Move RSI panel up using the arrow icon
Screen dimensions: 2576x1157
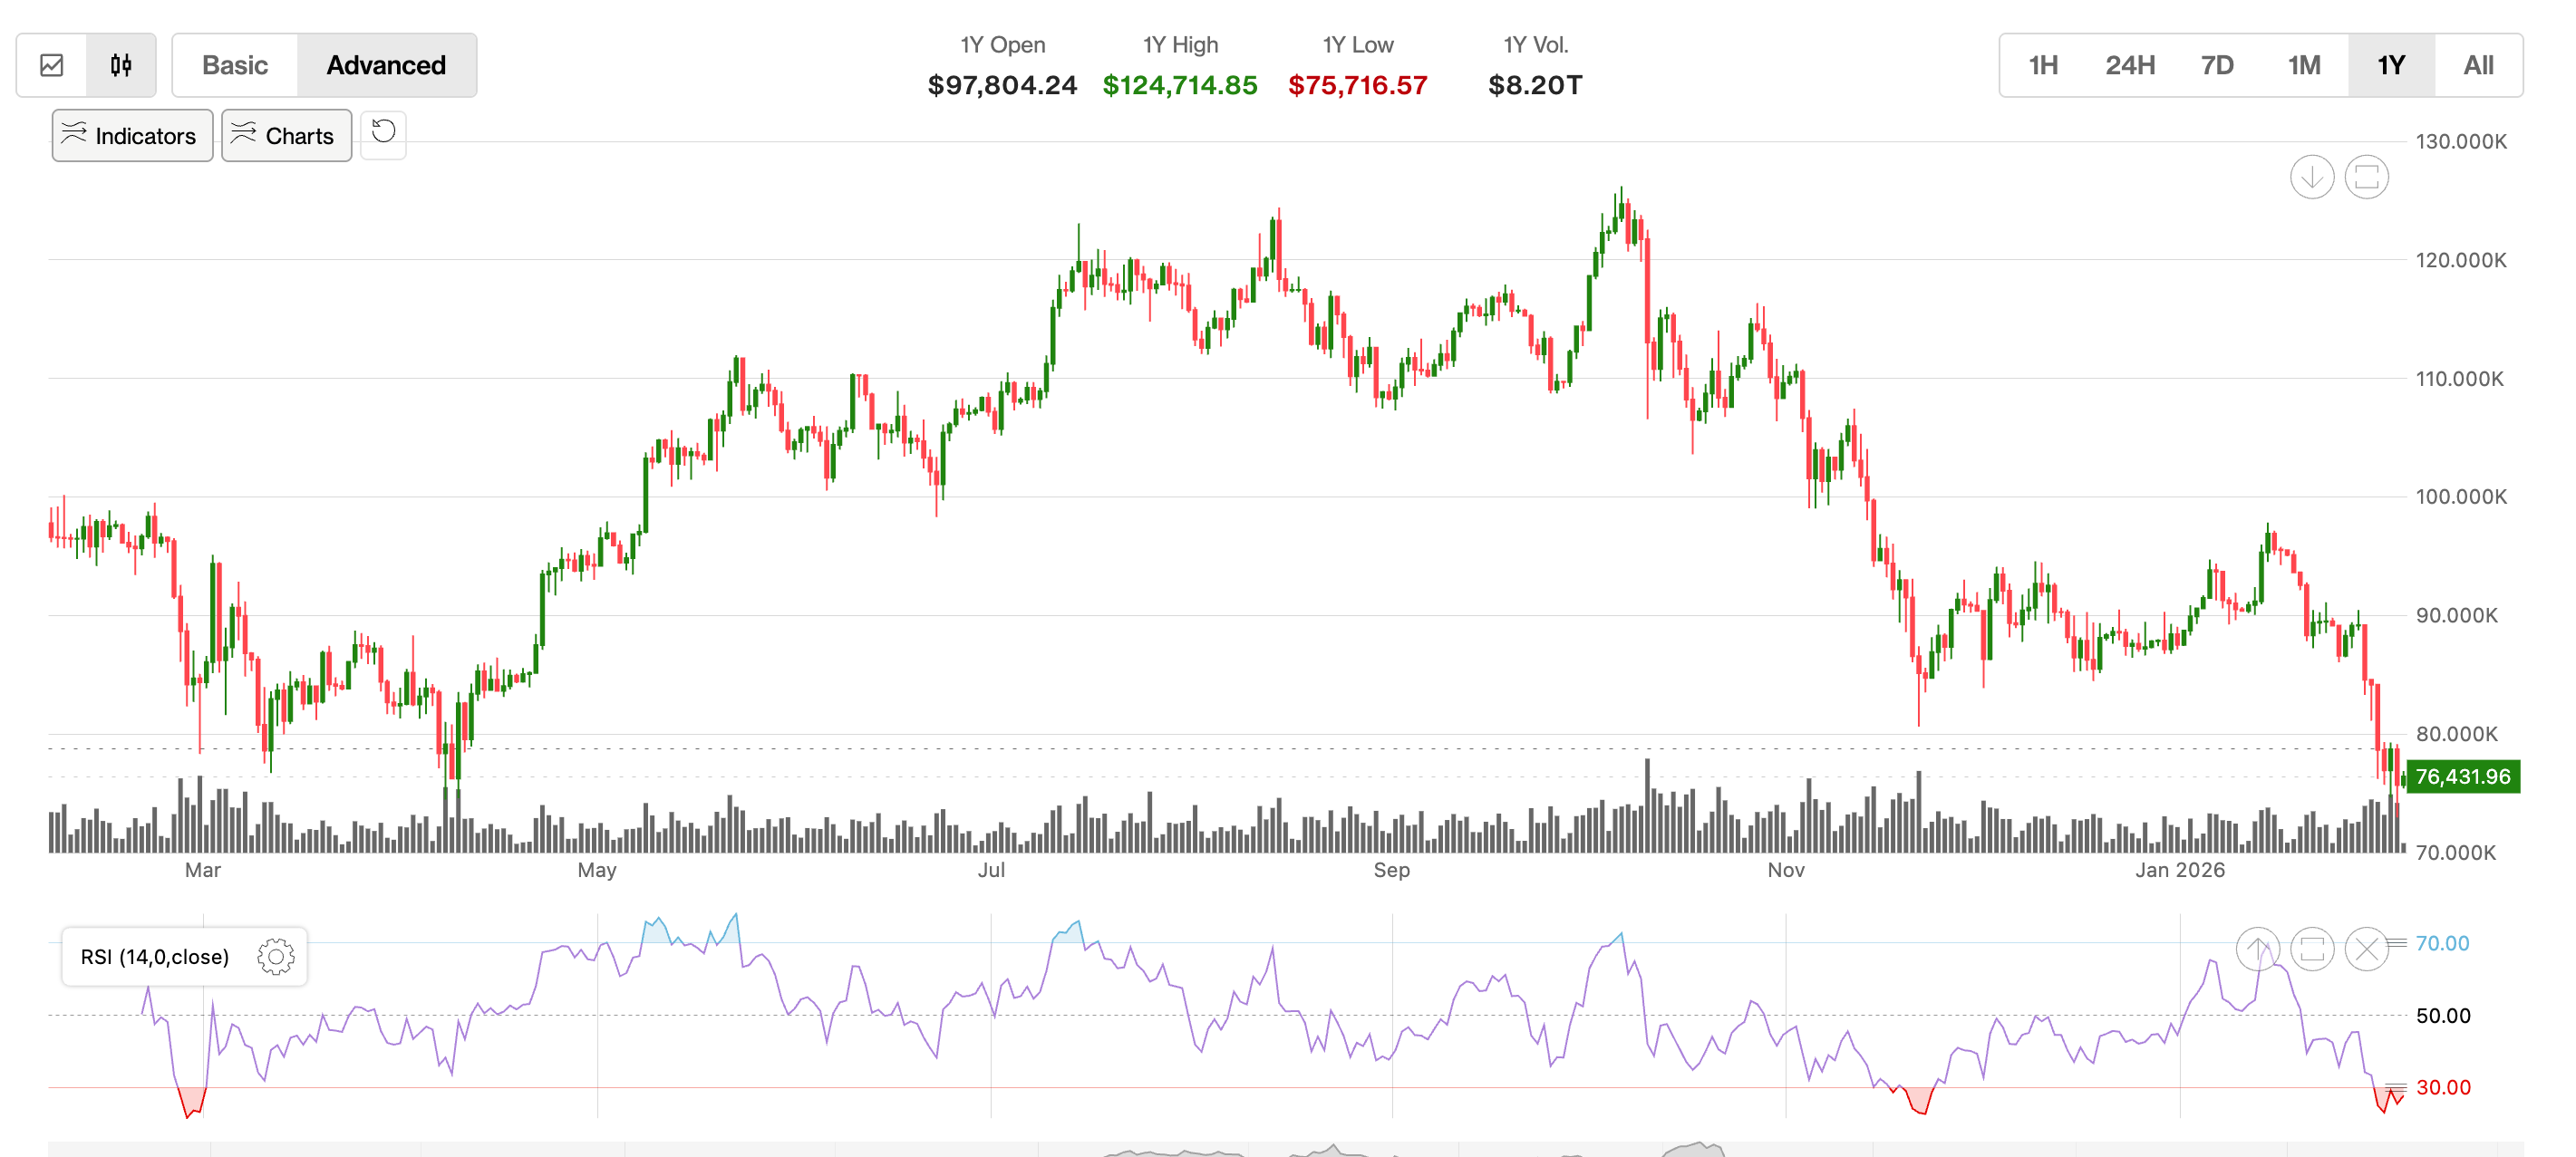2259,948
